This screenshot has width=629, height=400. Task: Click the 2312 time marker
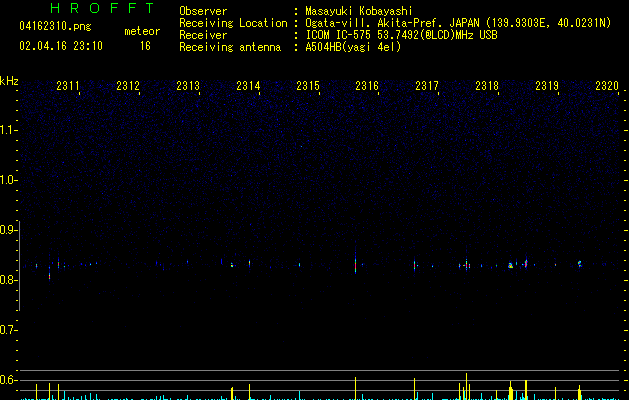(x=128, y=86)
